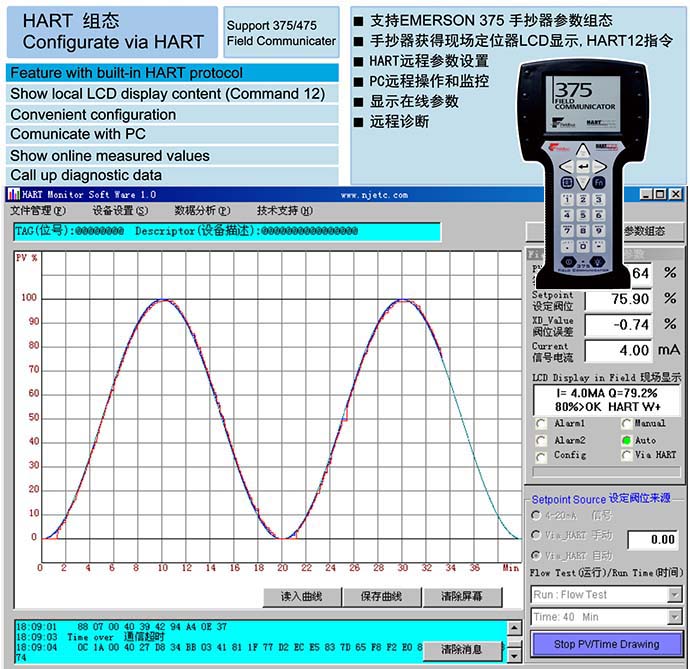Click the up arrow key on 375 communicator
This screenshot has width=690, height=669.
point(583,151)
